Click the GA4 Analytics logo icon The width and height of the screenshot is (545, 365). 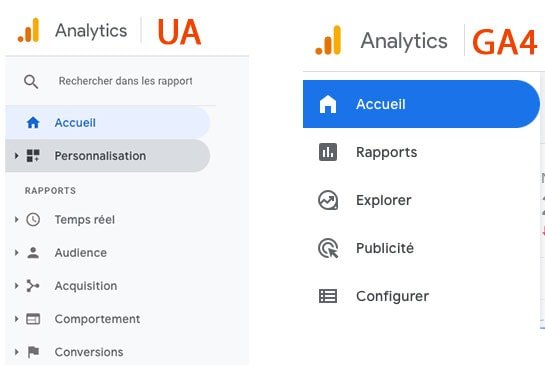(328, 40)
